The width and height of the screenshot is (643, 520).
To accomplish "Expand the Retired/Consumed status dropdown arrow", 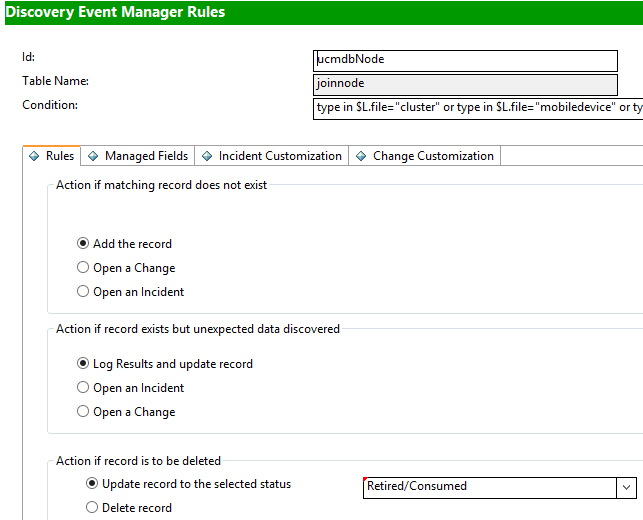I will click(x=627, y=487).
